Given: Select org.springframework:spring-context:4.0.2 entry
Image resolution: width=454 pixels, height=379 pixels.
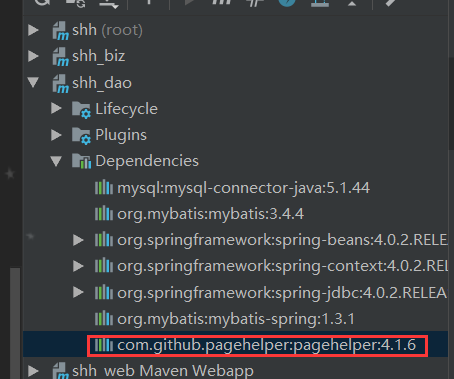Looking at the screenshot, I should (282, 266).
